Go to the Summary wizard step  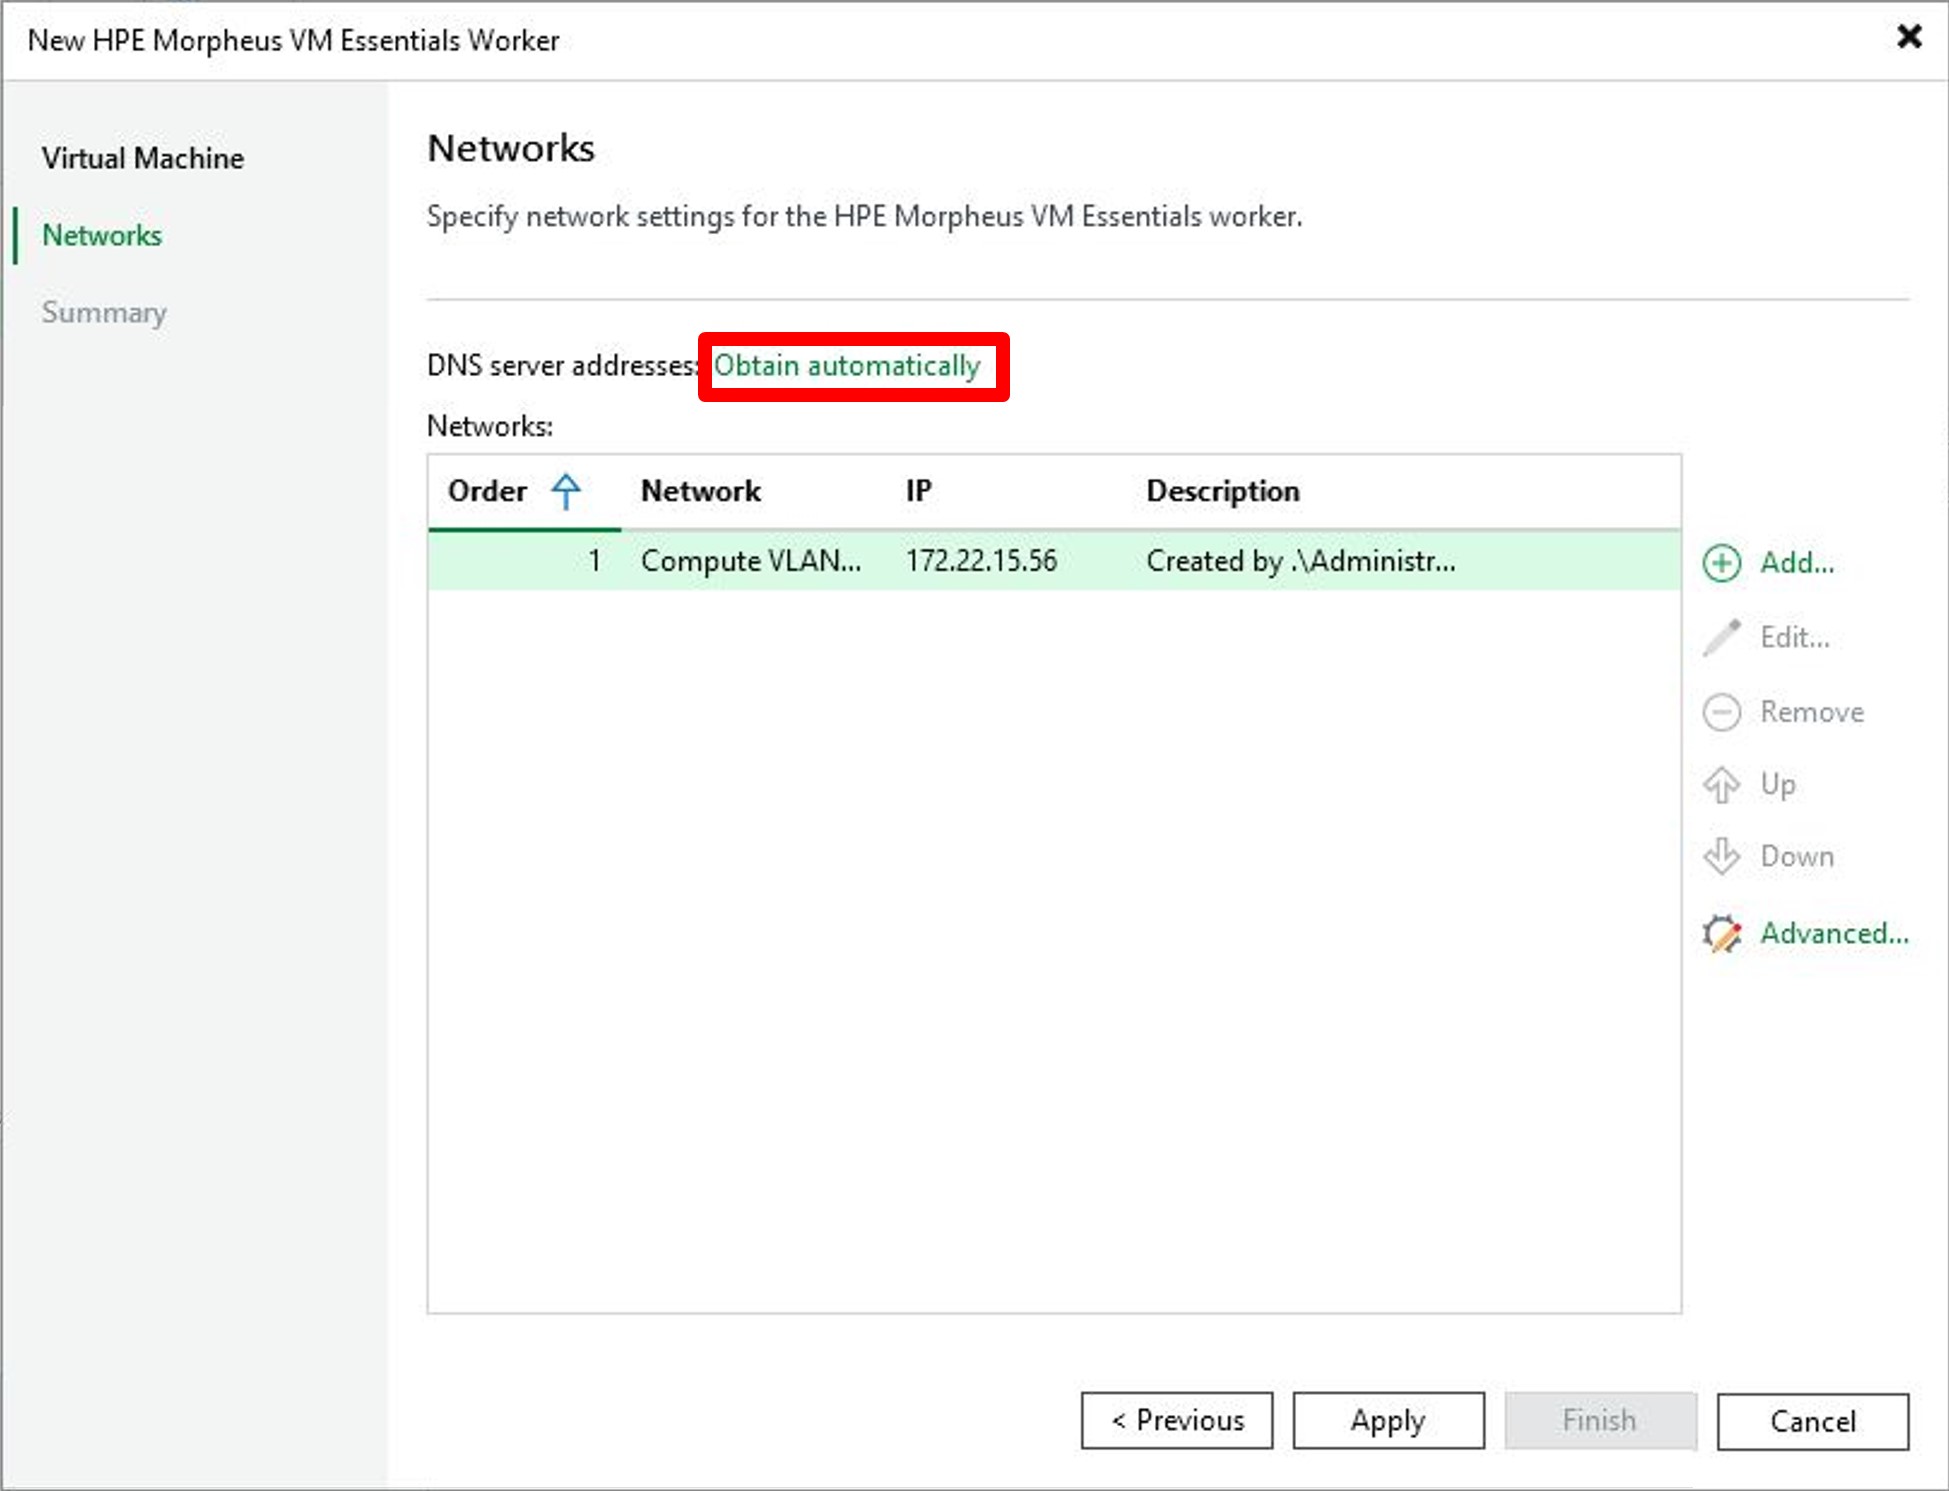click(x=104, y=312)
